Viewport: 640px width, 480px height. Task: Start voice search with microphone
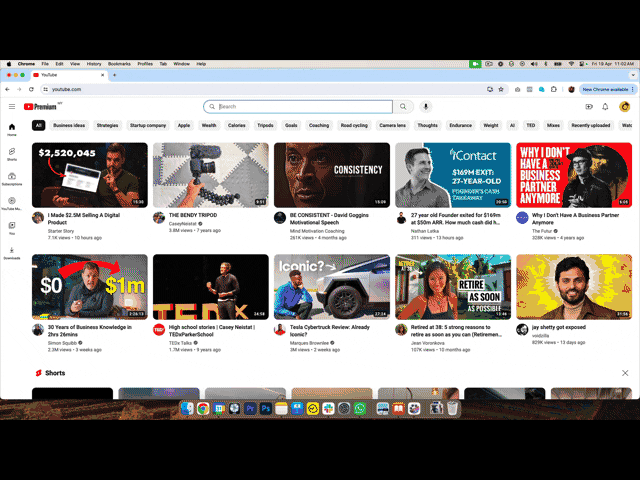pos(426,106)
